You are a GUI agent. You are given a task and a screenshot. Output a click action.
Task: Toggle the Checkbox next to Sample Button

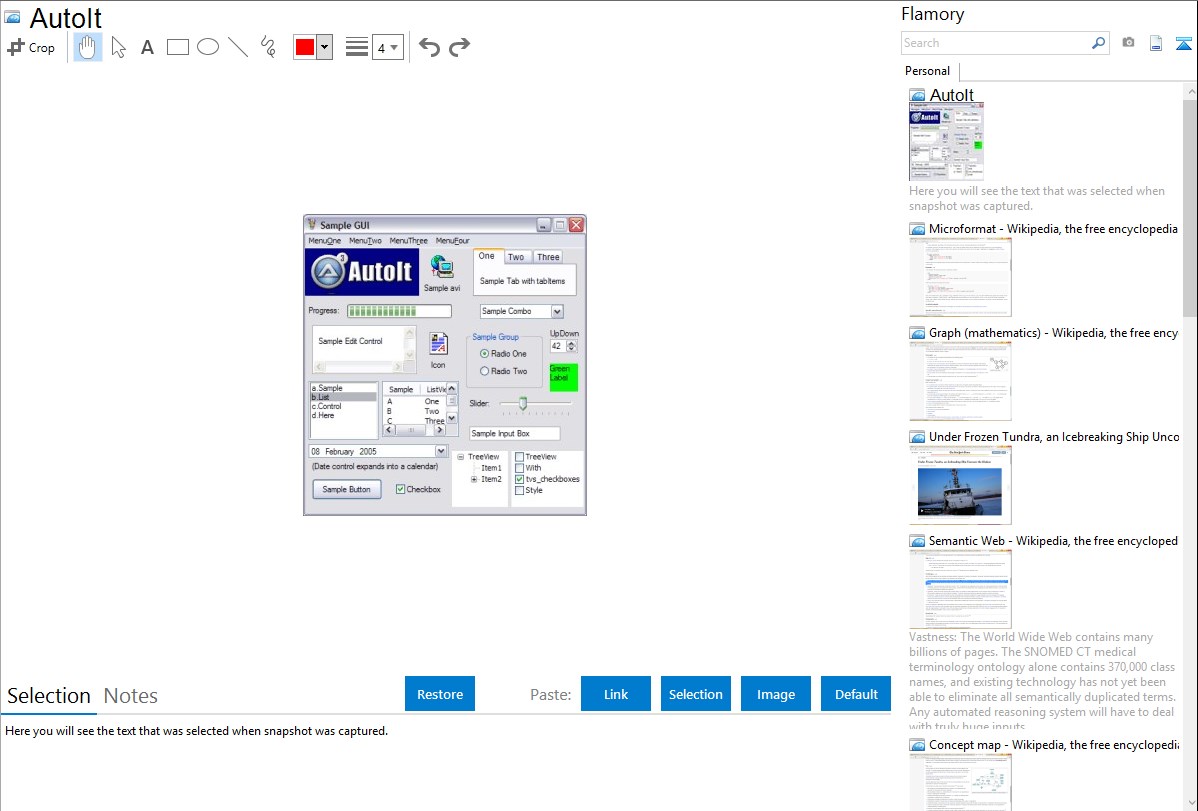pos(400,489)
